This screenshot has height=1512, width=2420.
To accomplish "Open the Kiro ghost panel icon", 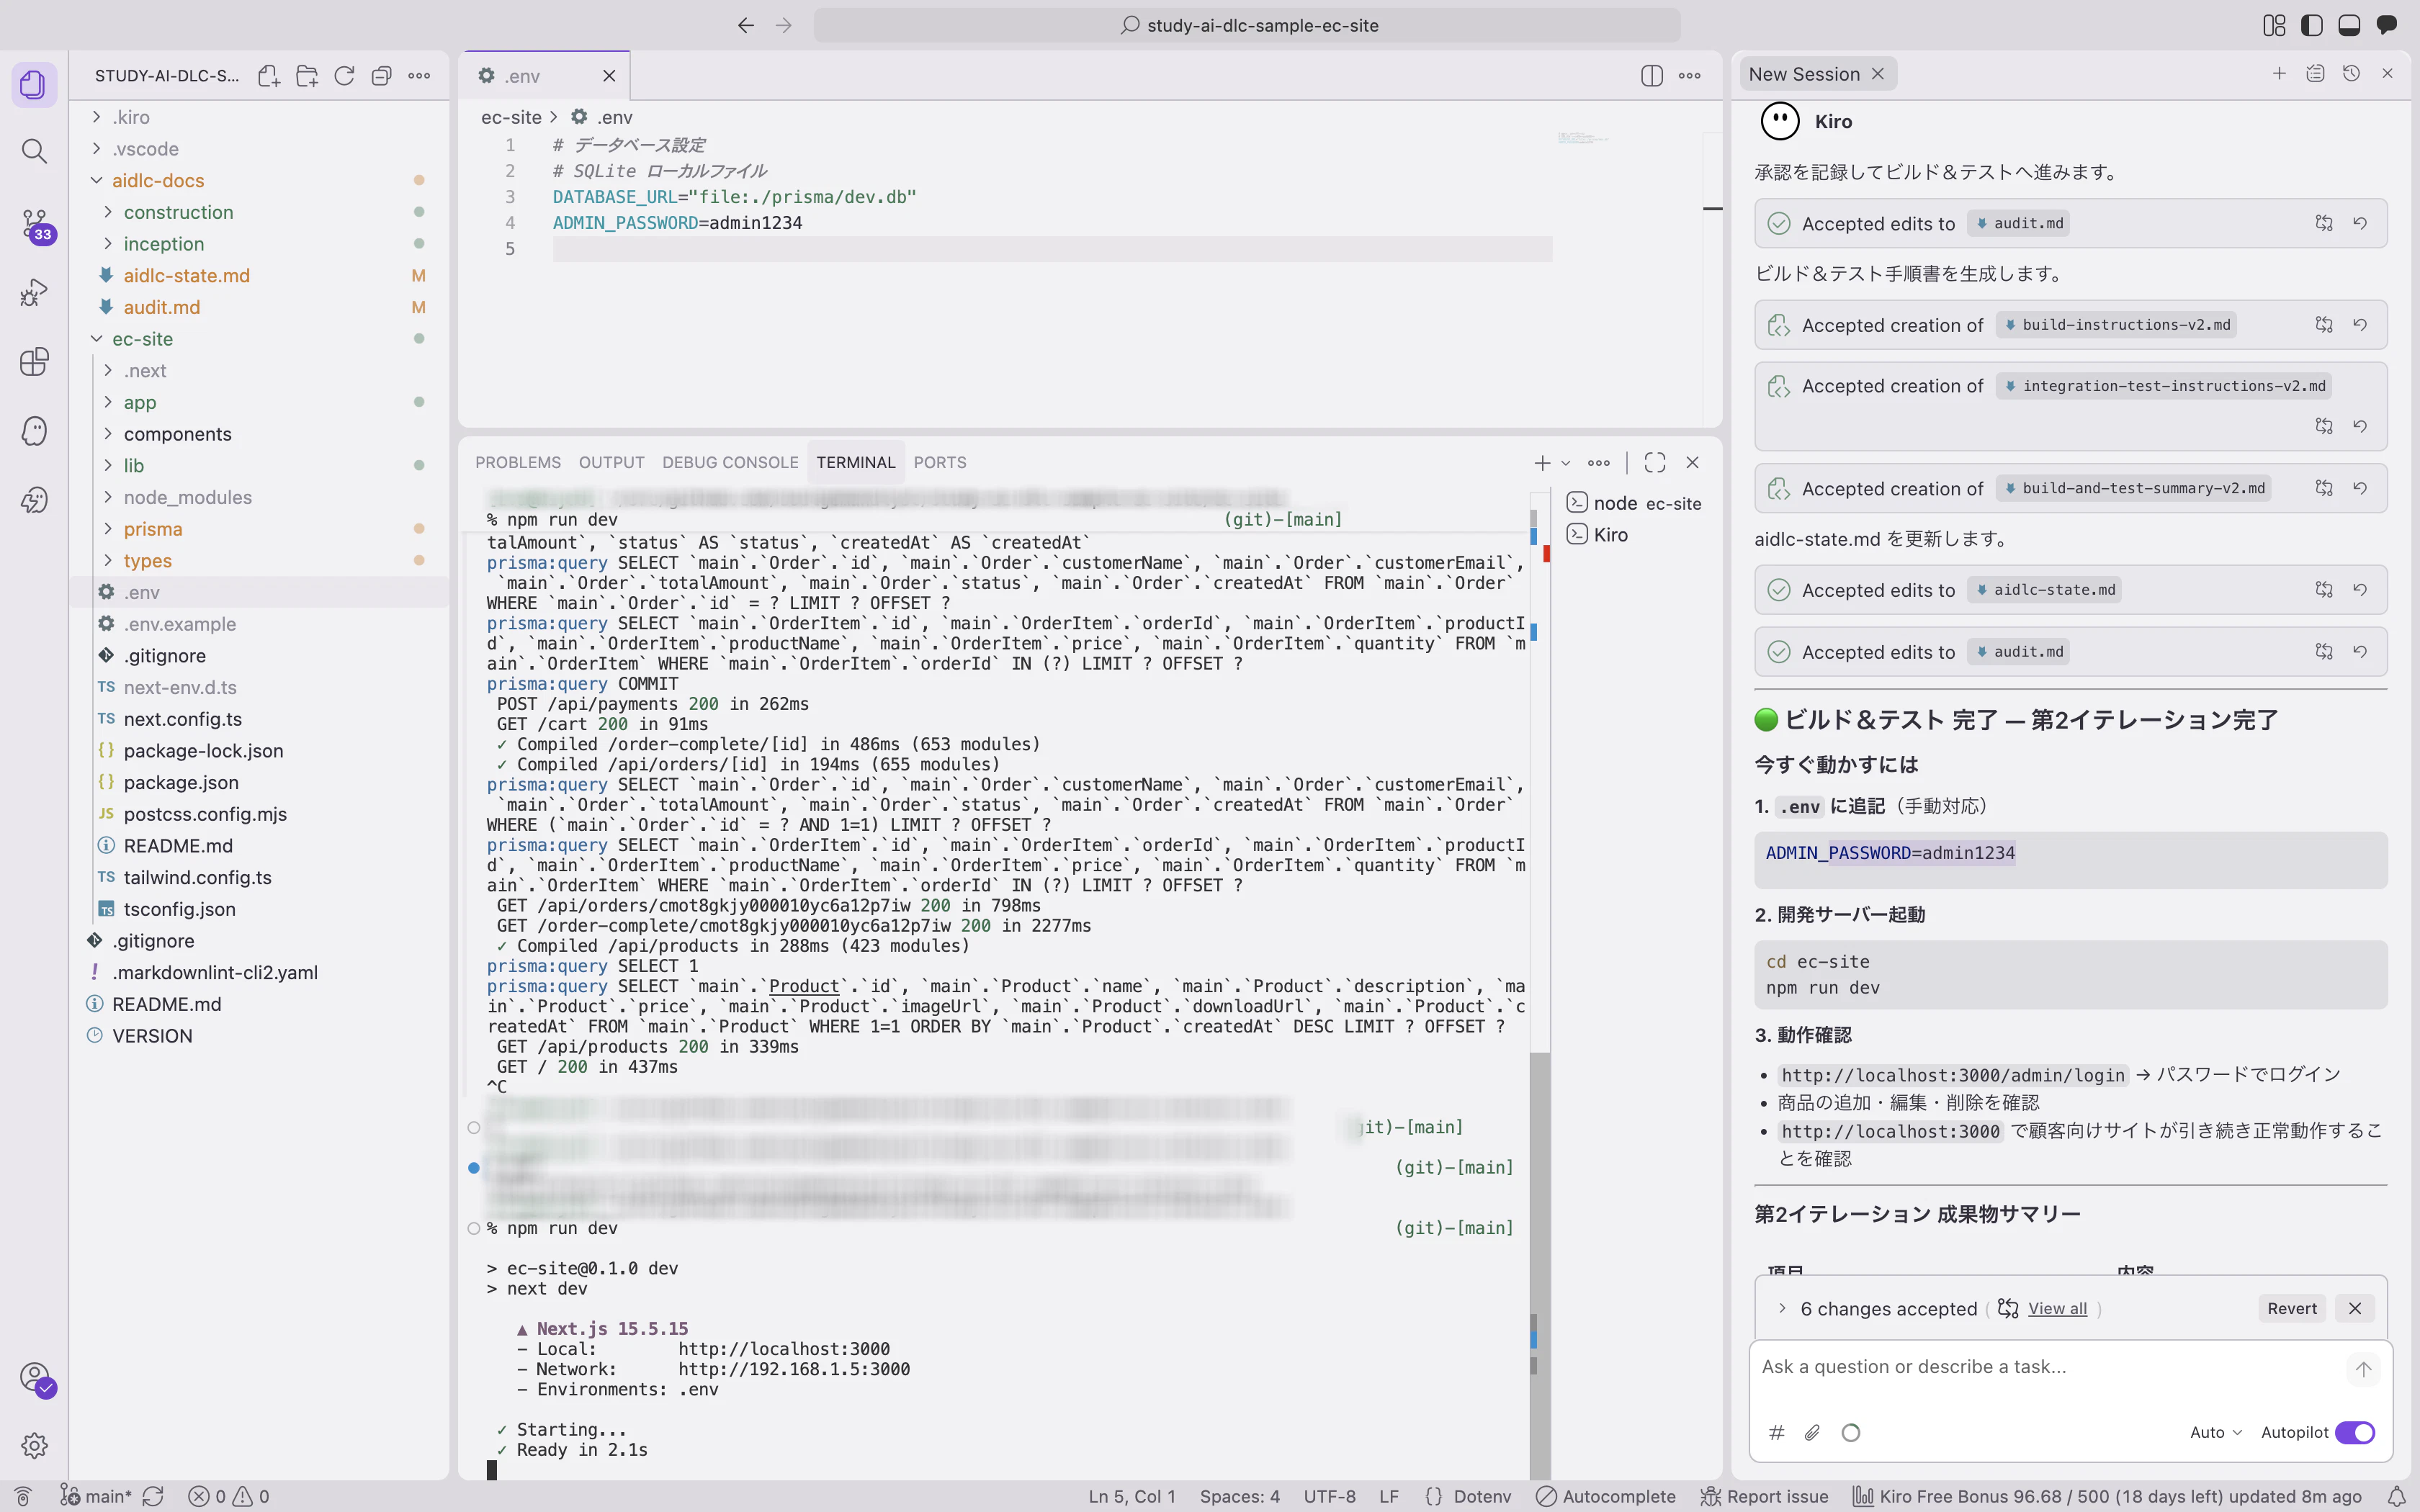I will click(34, 431).
